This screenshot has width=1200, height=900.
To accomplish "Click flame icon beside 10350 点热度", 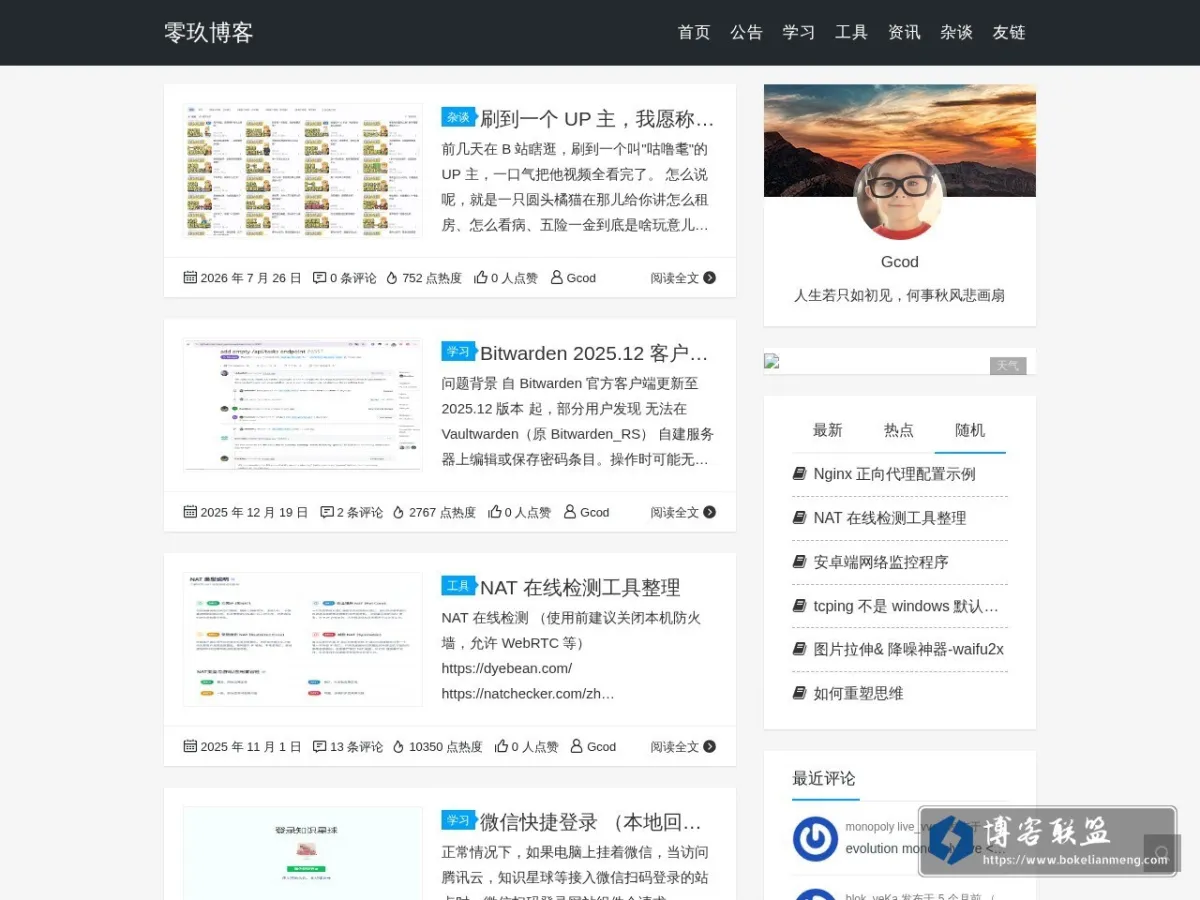I will click(399, 747).
